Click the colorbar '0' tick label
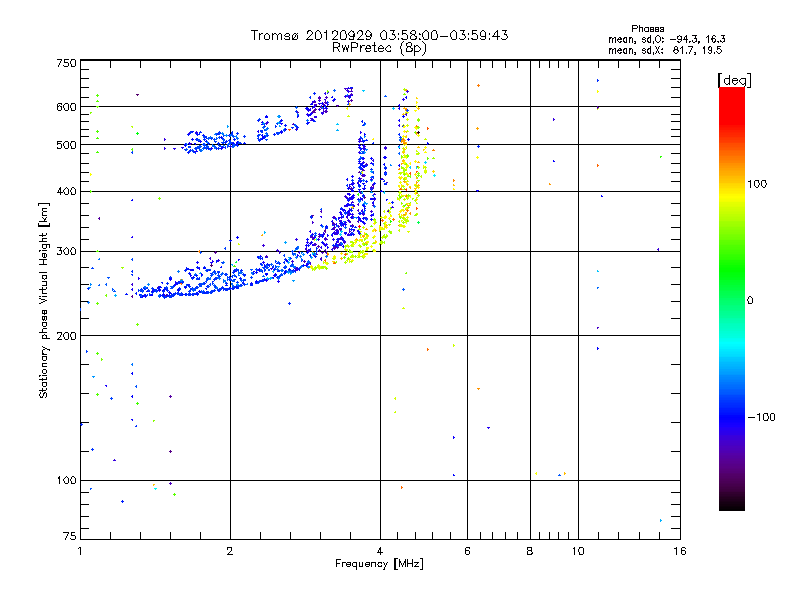800x600 pixels. coord(750,300)
